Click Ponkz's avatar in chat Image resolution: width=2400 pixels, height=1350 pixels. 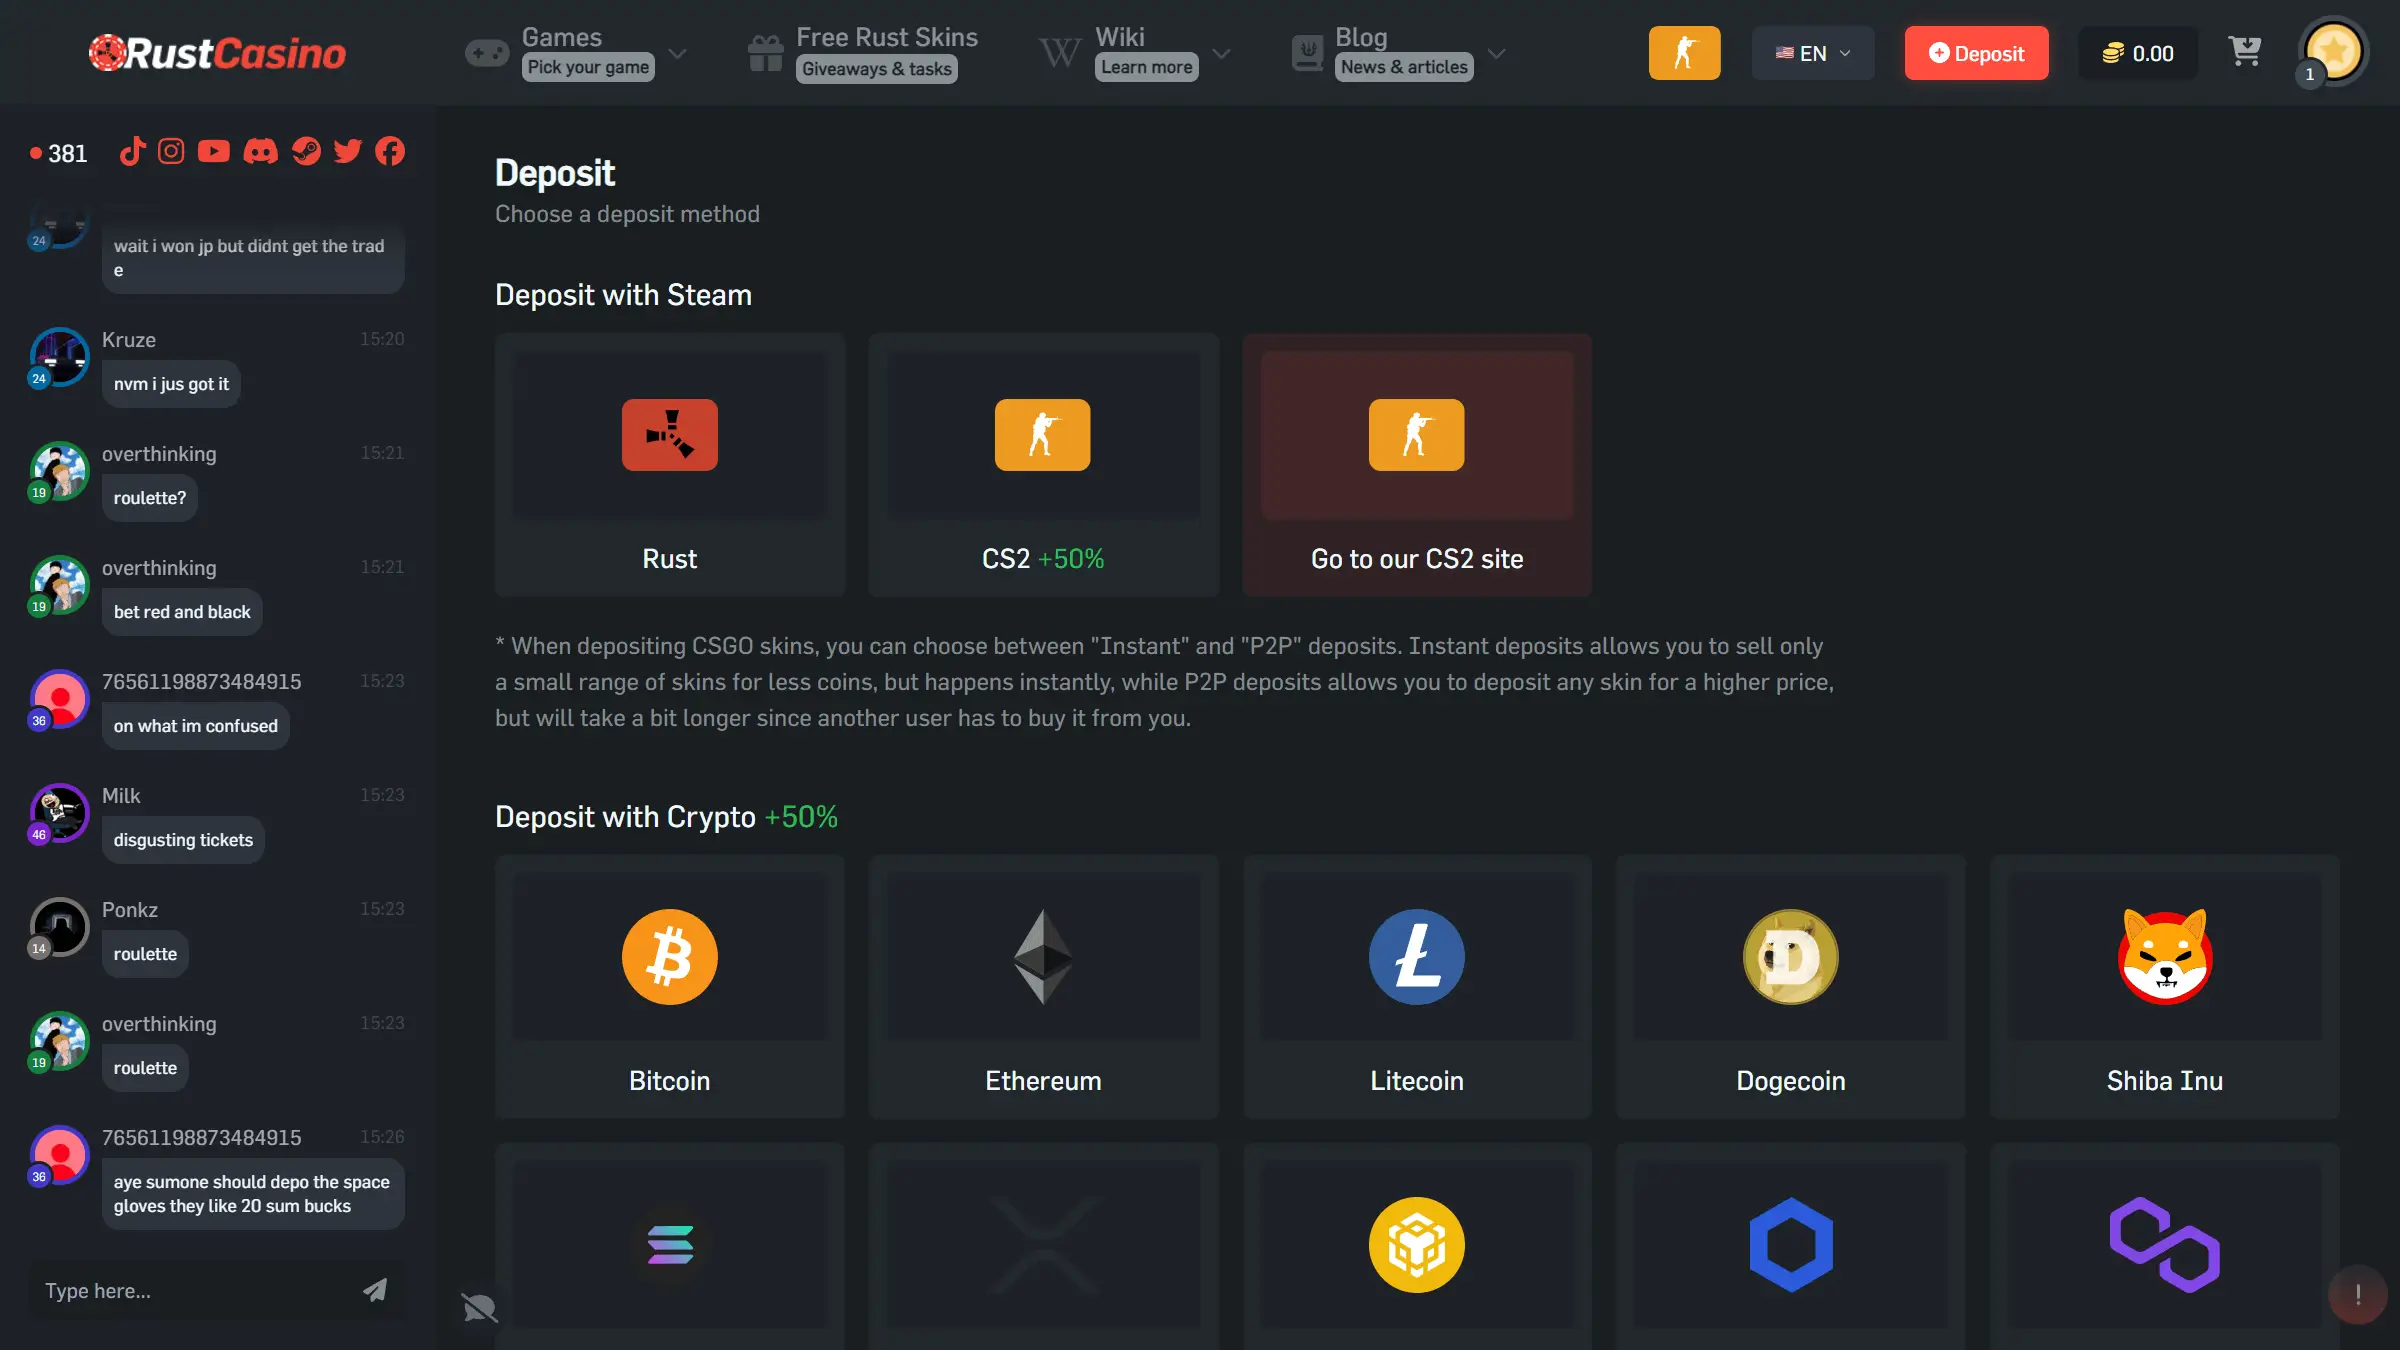59,926
